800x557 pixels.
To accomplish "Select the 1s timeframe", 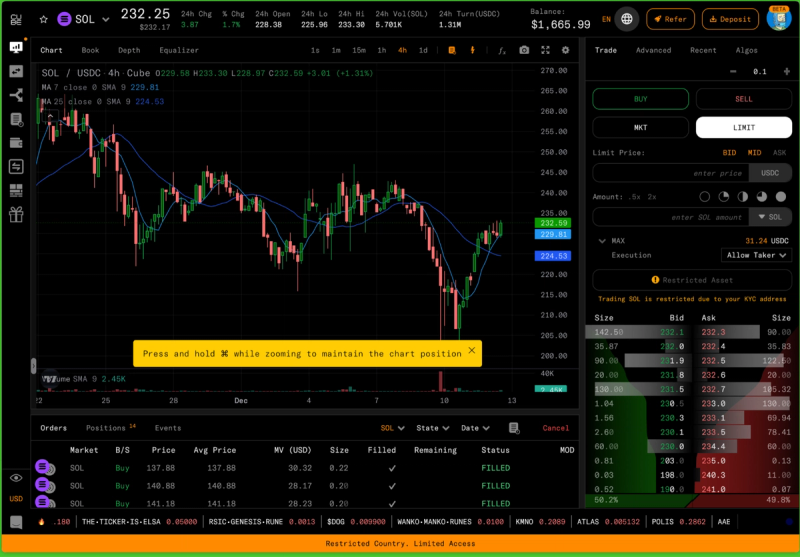I will click(x=315, y=50).
